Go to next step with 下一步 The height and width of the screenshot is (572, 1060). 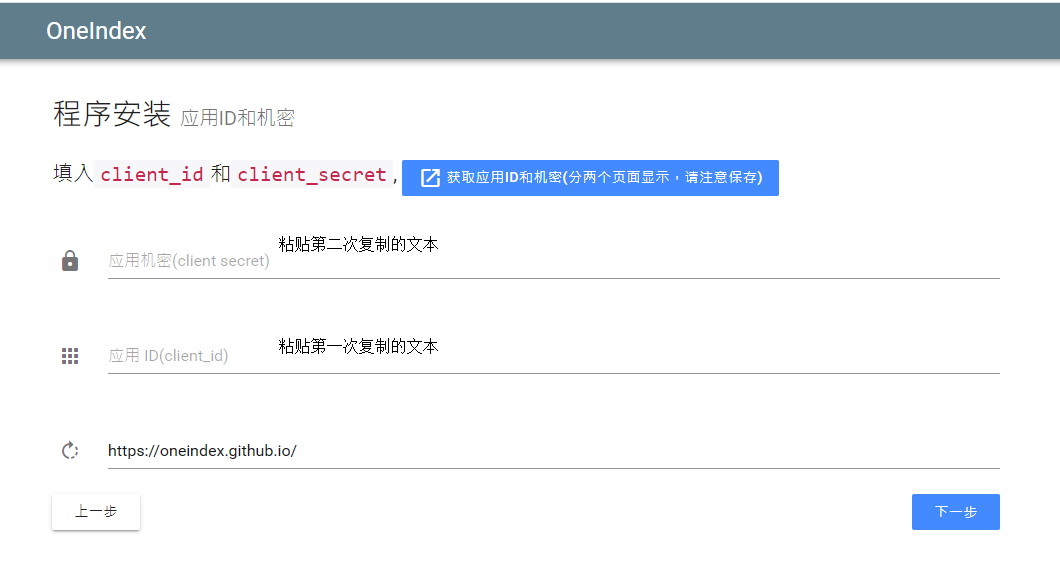(955, 512)
